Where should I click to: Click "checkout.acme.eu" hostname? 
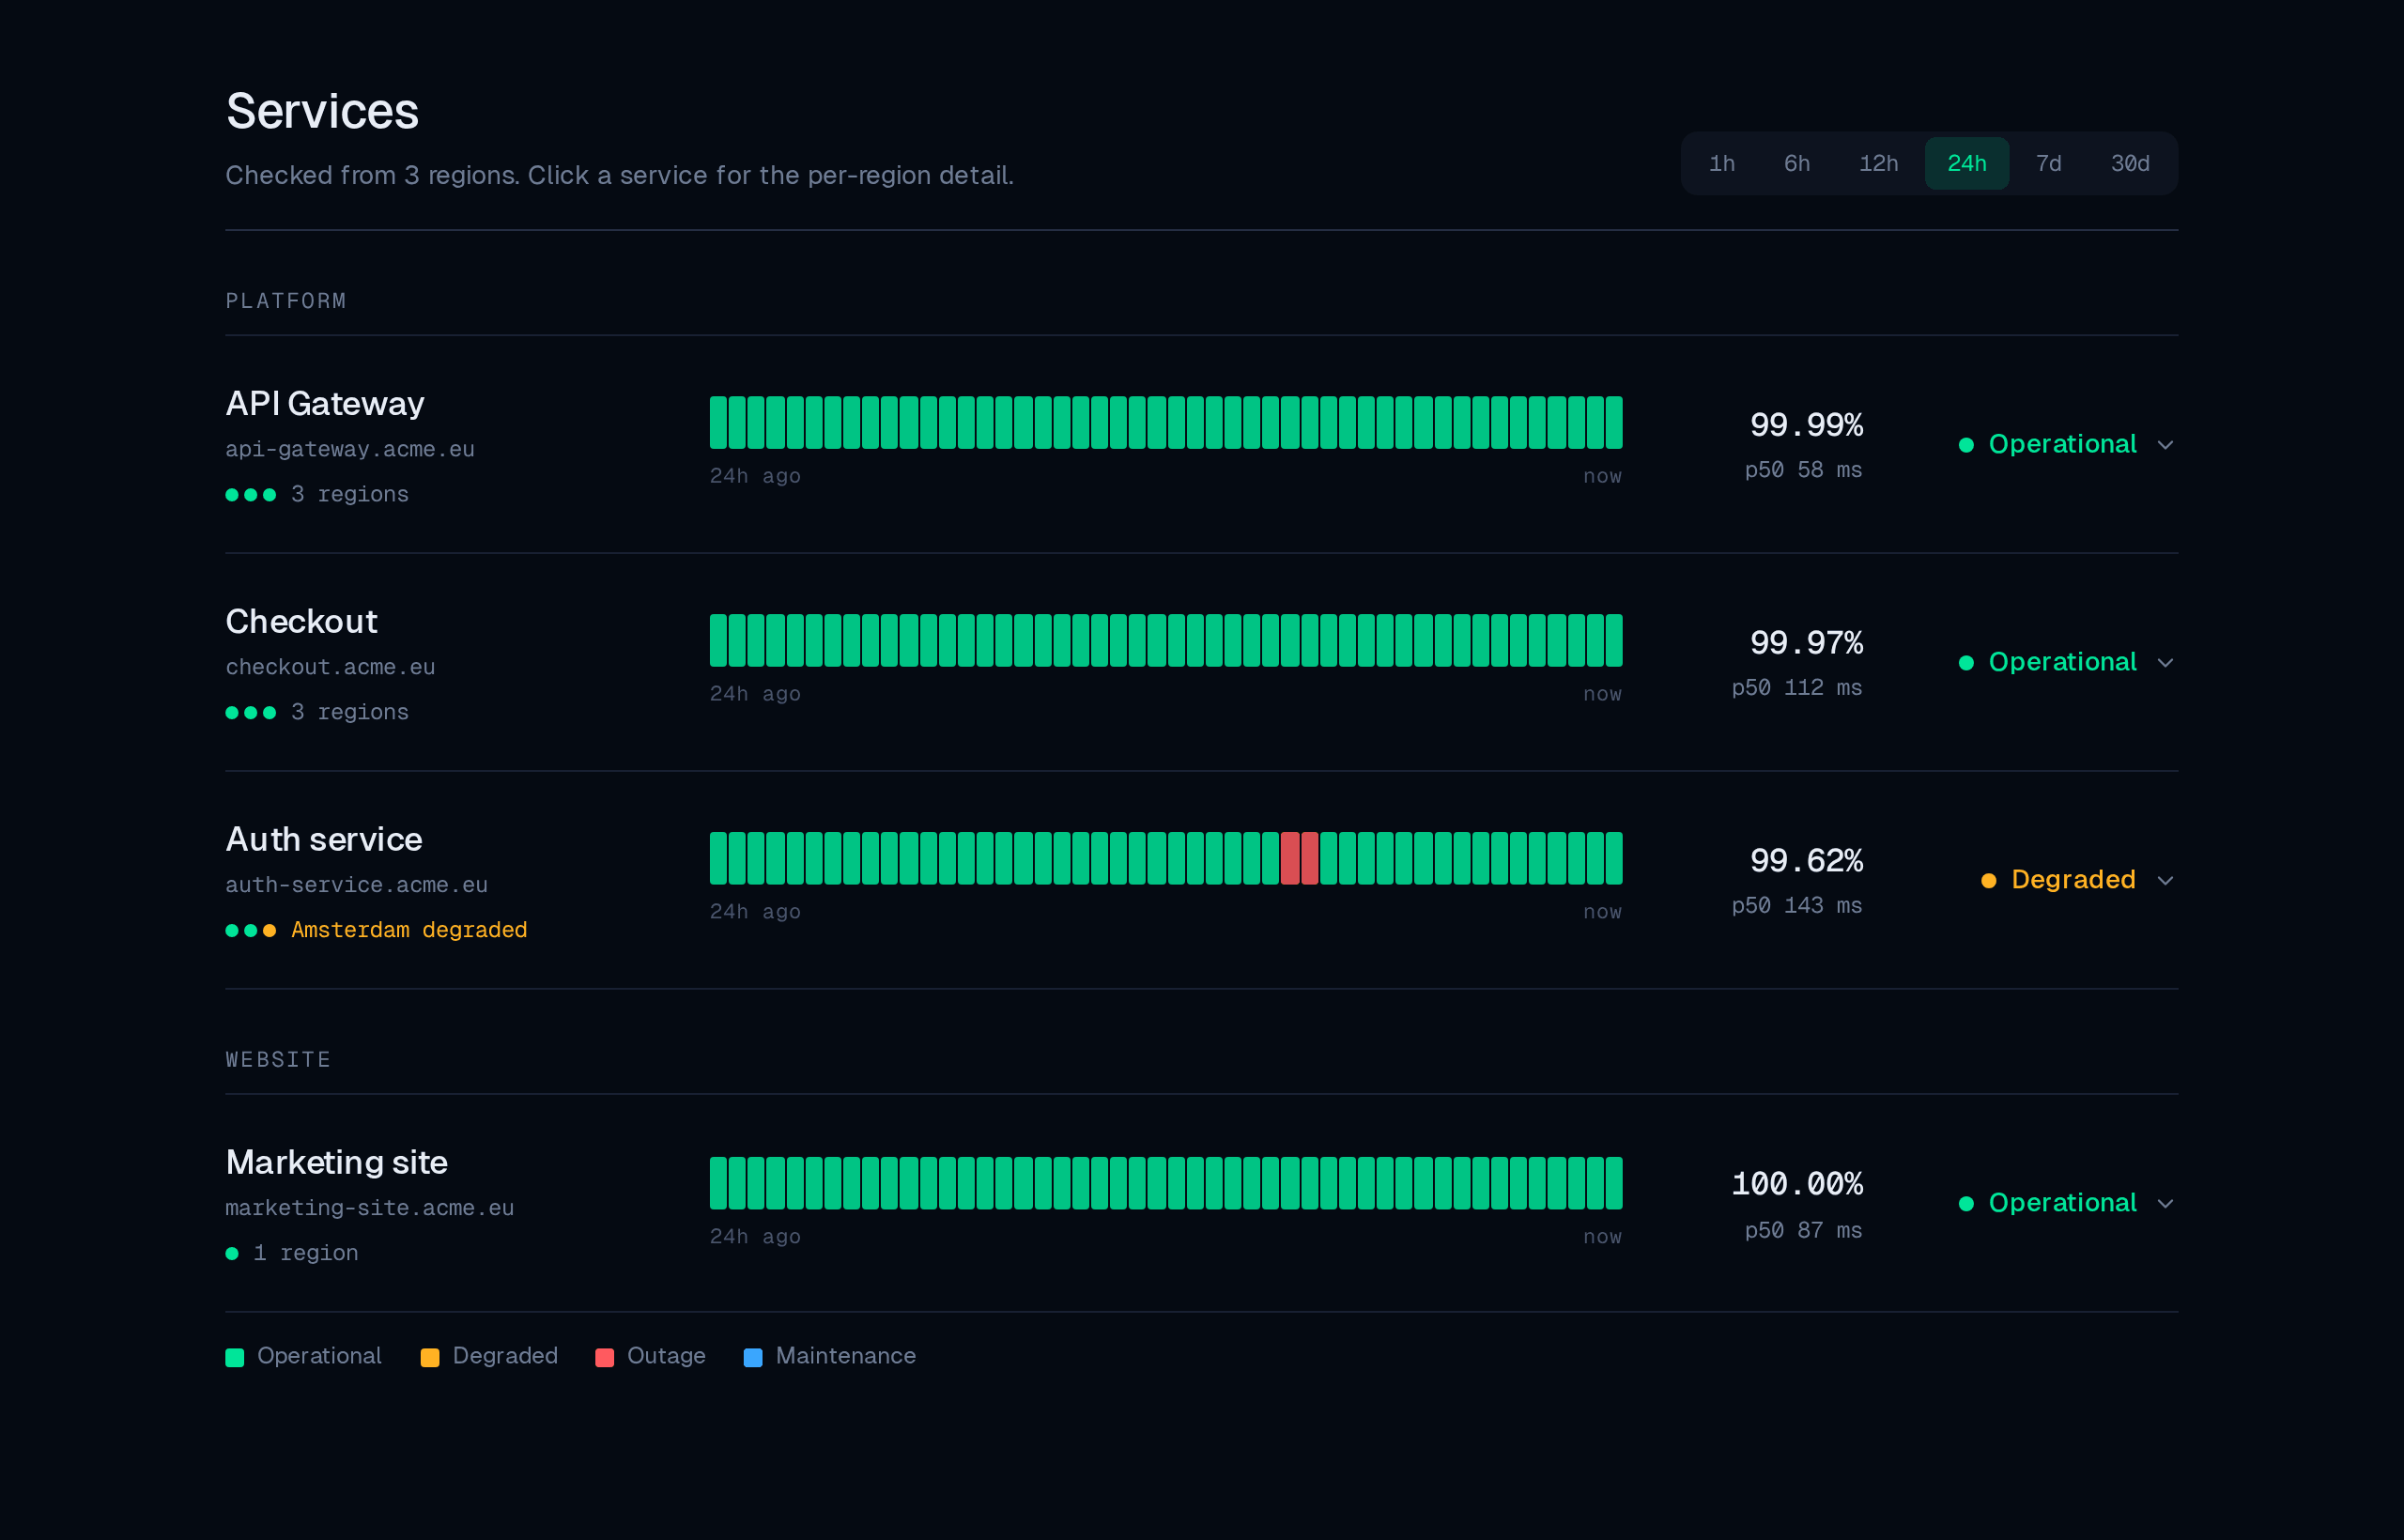[x=330, y=667]
